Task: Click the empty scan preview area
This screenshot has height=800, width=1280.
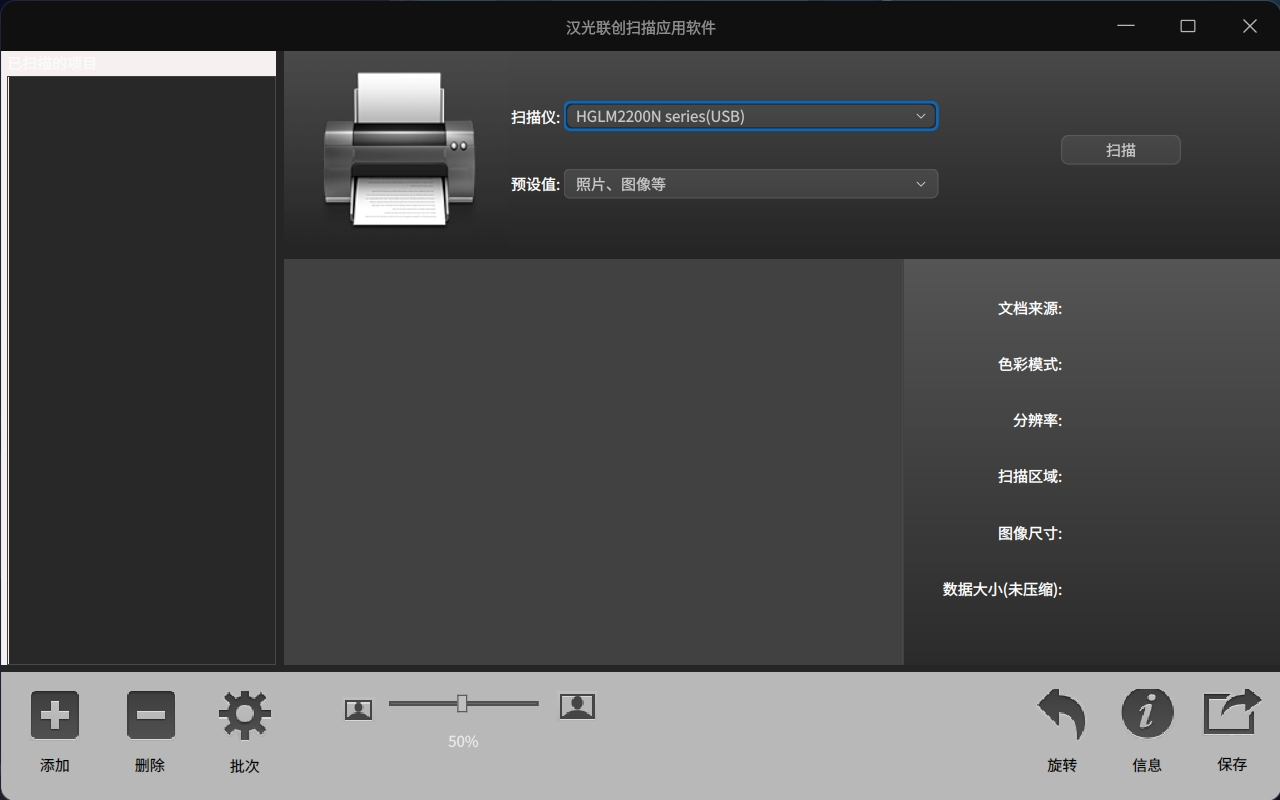Action: click(593, 461)
